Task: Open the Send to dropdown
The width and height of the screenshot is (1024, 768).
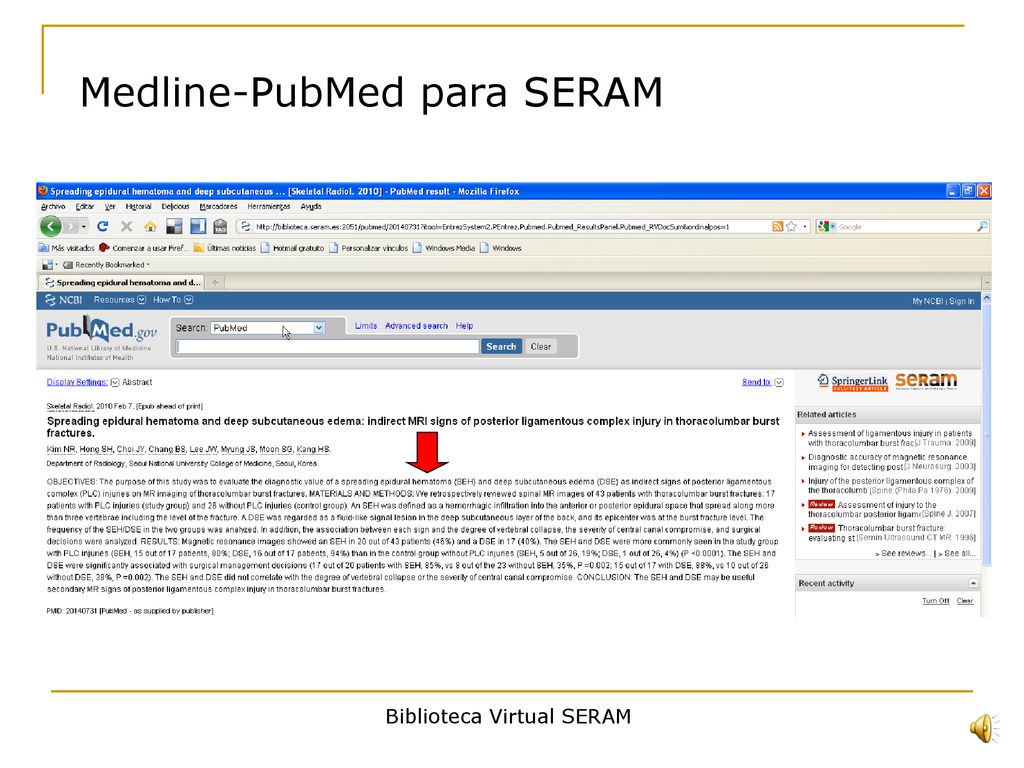Action: tap(762, 383)
